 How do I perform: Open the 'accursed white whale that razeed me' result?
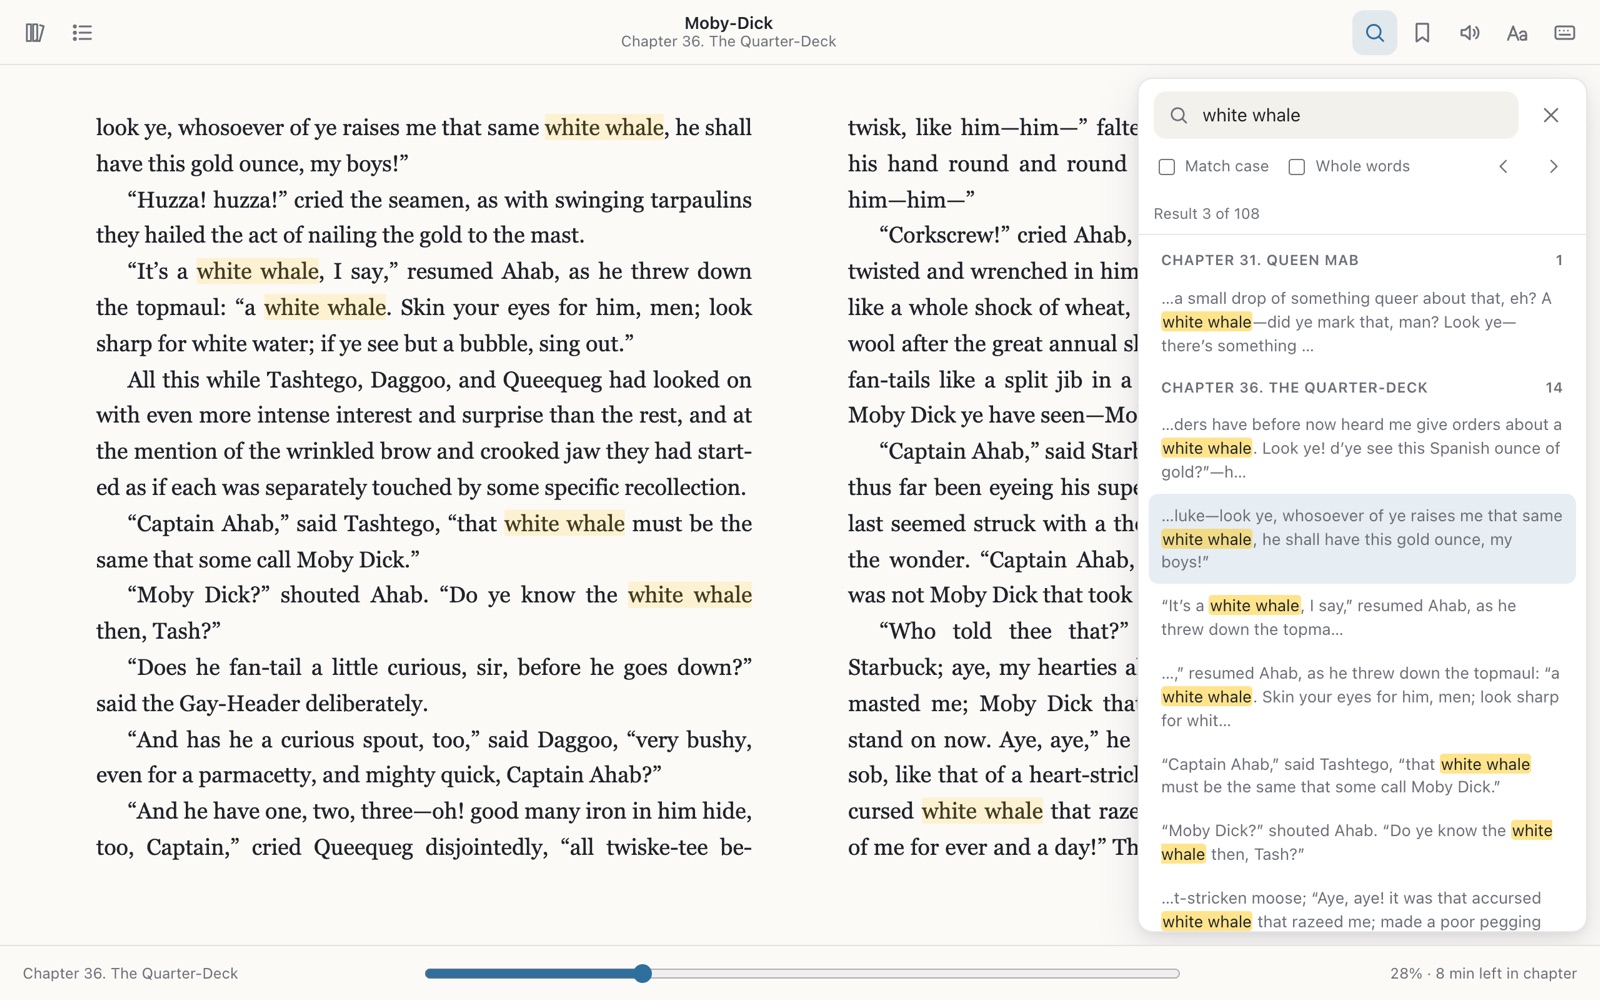[x=1362, y=910]
